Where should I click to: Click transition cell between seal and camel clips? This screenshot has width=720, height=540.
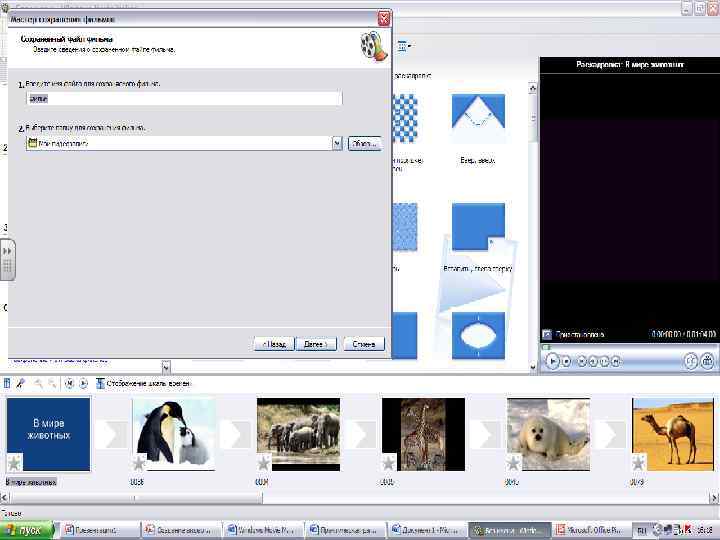610,434
